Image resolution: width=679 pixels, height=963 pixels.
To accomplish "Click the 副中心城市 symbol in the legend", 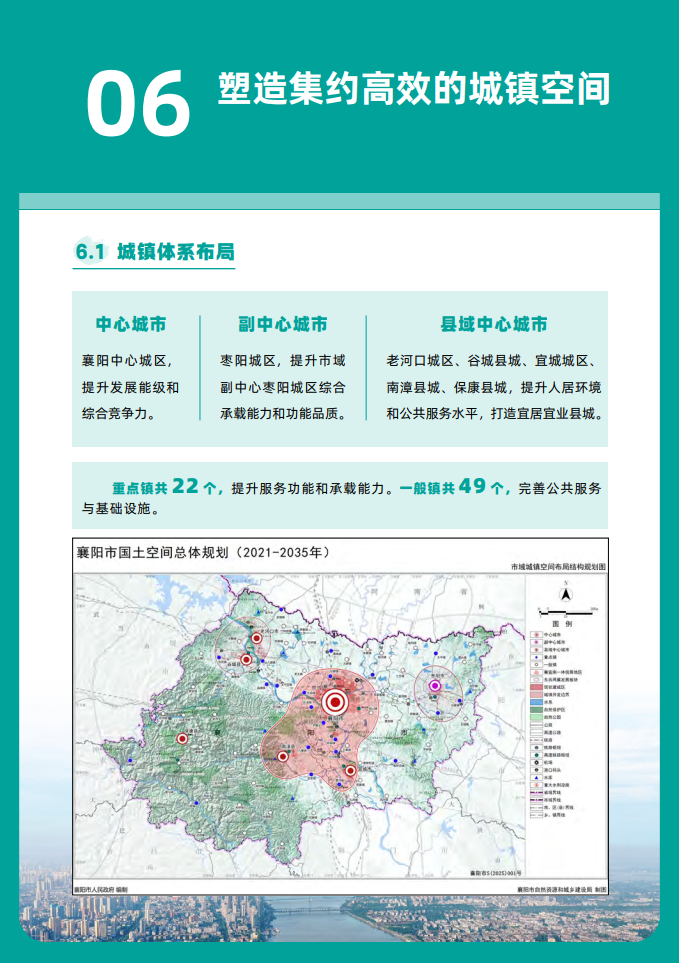I will pos(536,642).
